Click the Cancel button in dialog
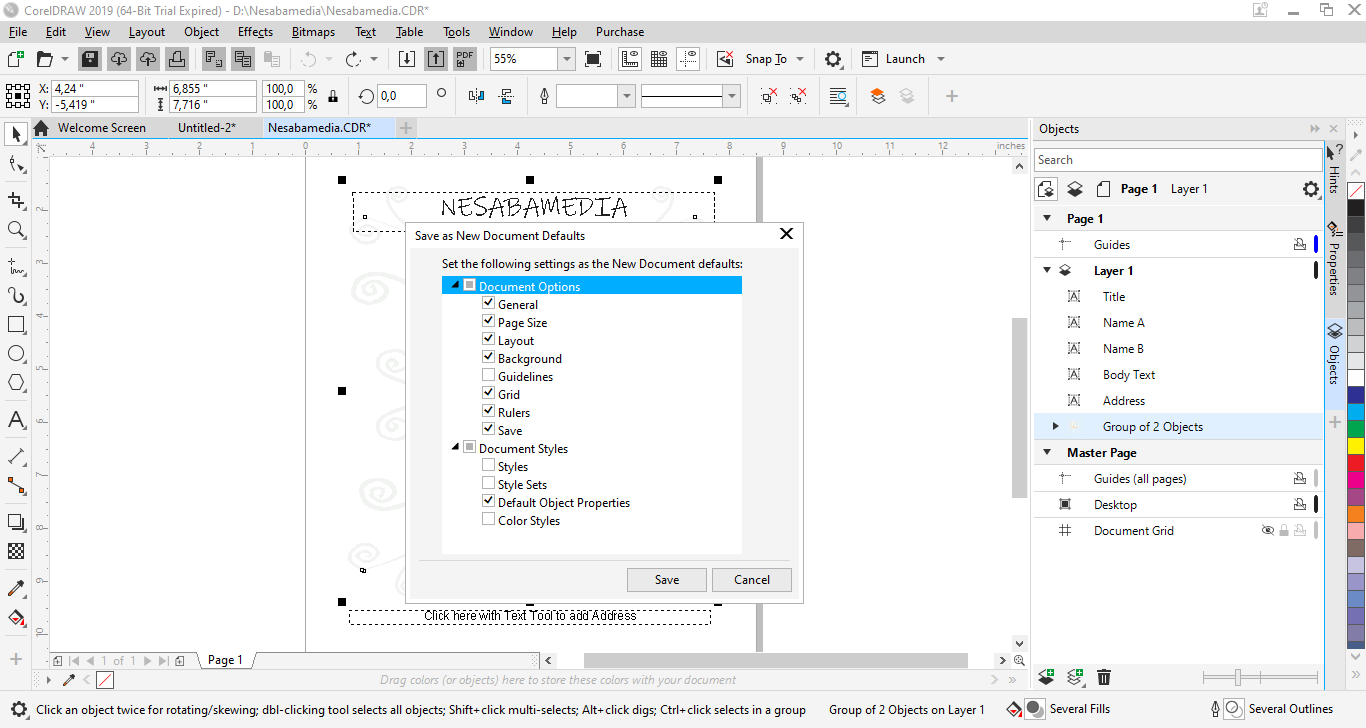Viewport: 1366px width, 728px height. pyautogui.click(x=752, y=580)
